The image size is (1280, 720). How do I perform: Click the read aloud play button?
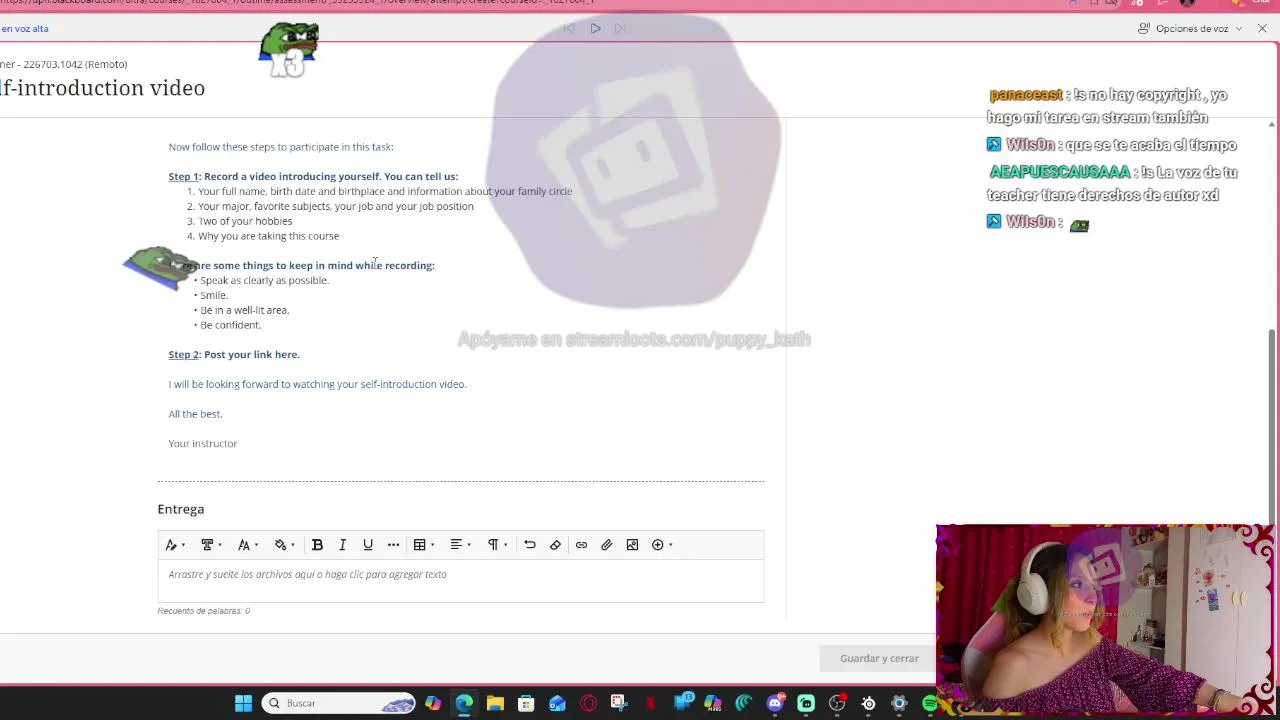(595, 28)
